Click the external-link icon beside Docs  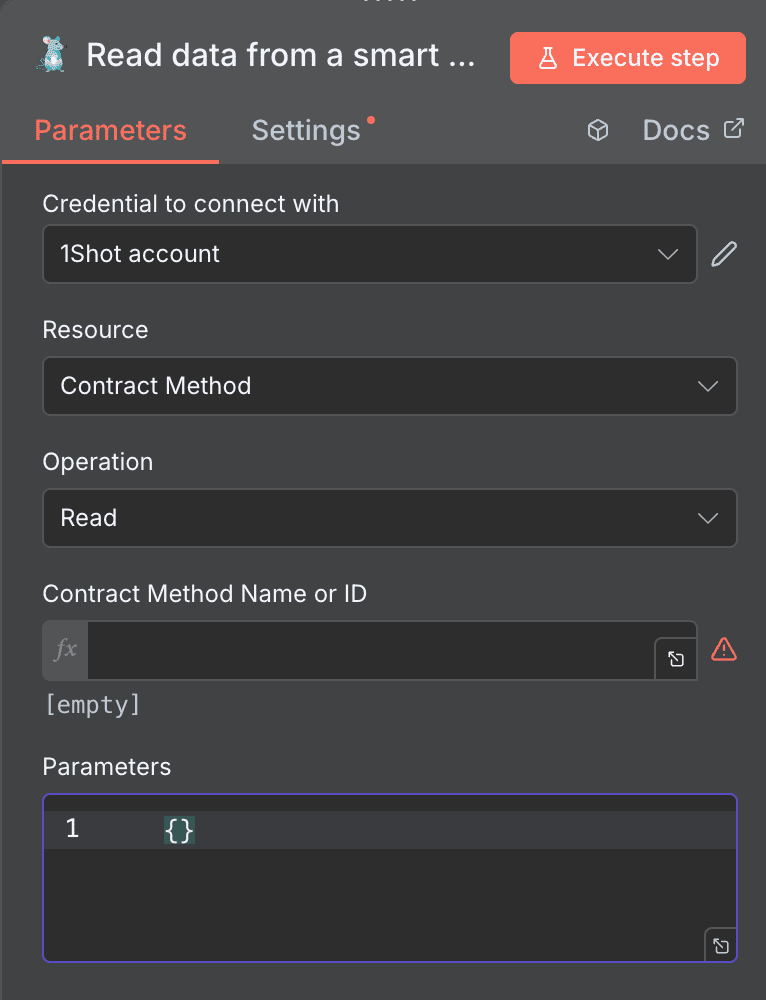tap(733, 128)
